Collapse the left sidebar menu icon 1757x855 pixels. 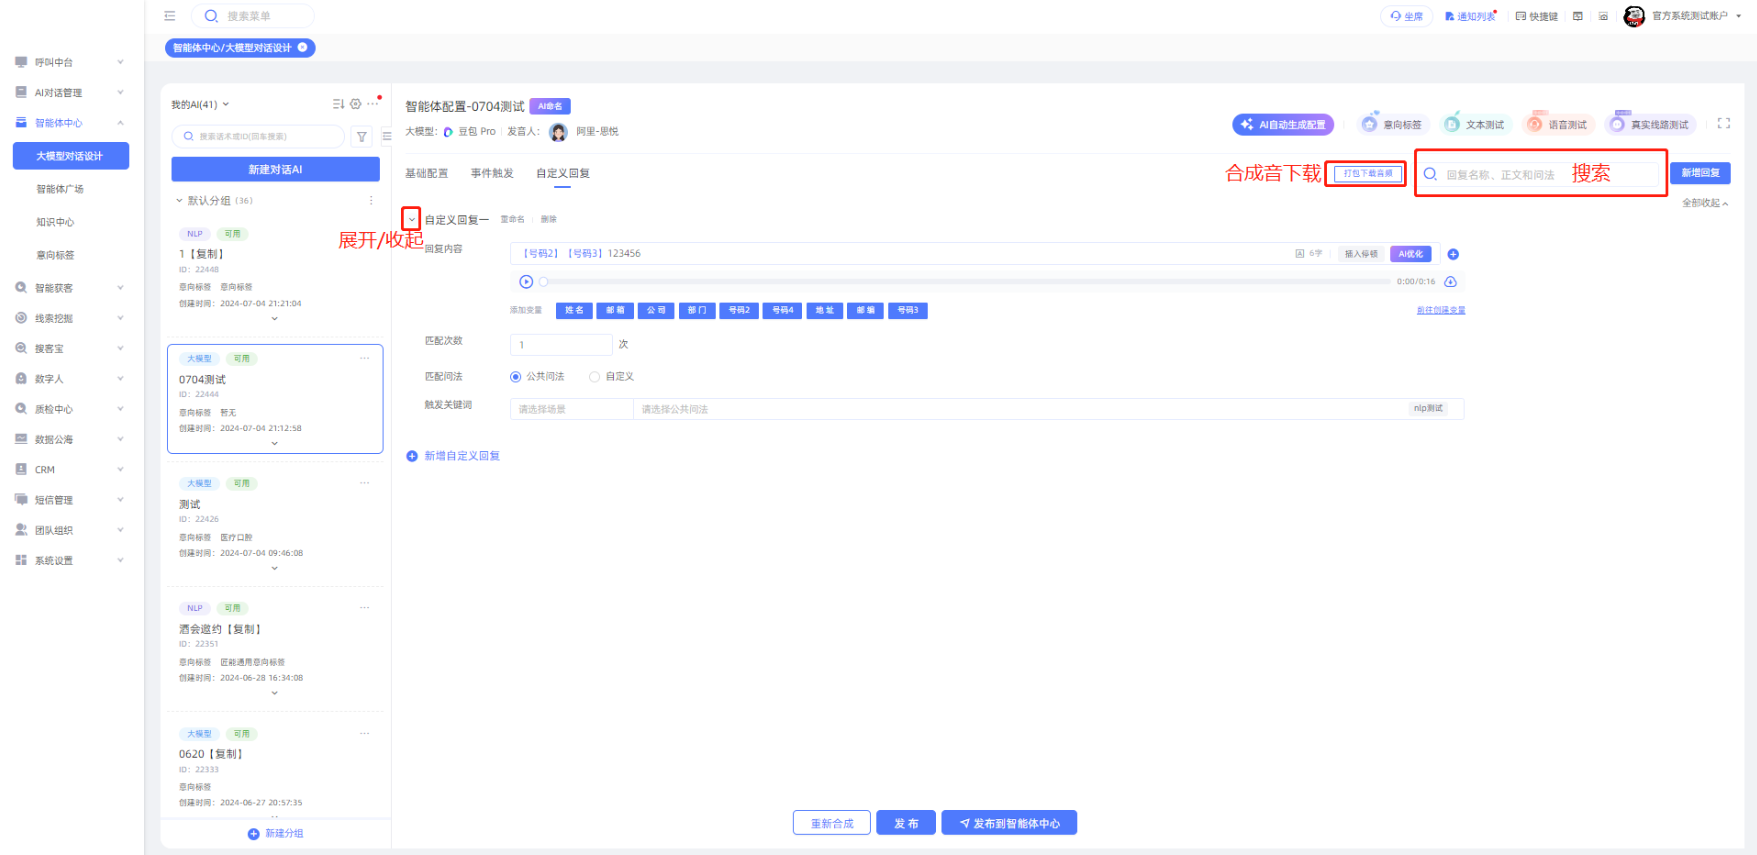(170, 16)
